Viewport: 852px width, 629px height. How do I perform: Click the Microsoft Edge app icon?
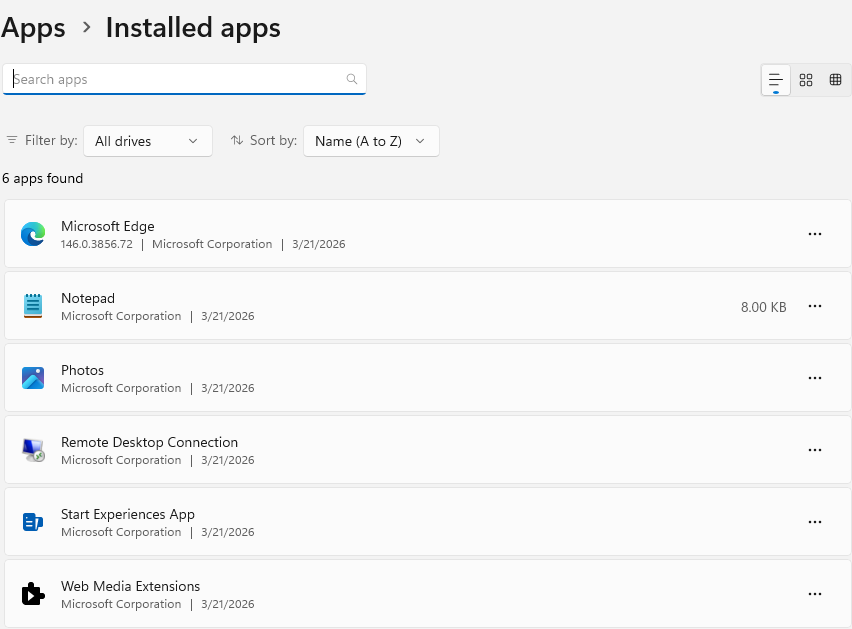(x=33, y=234)
